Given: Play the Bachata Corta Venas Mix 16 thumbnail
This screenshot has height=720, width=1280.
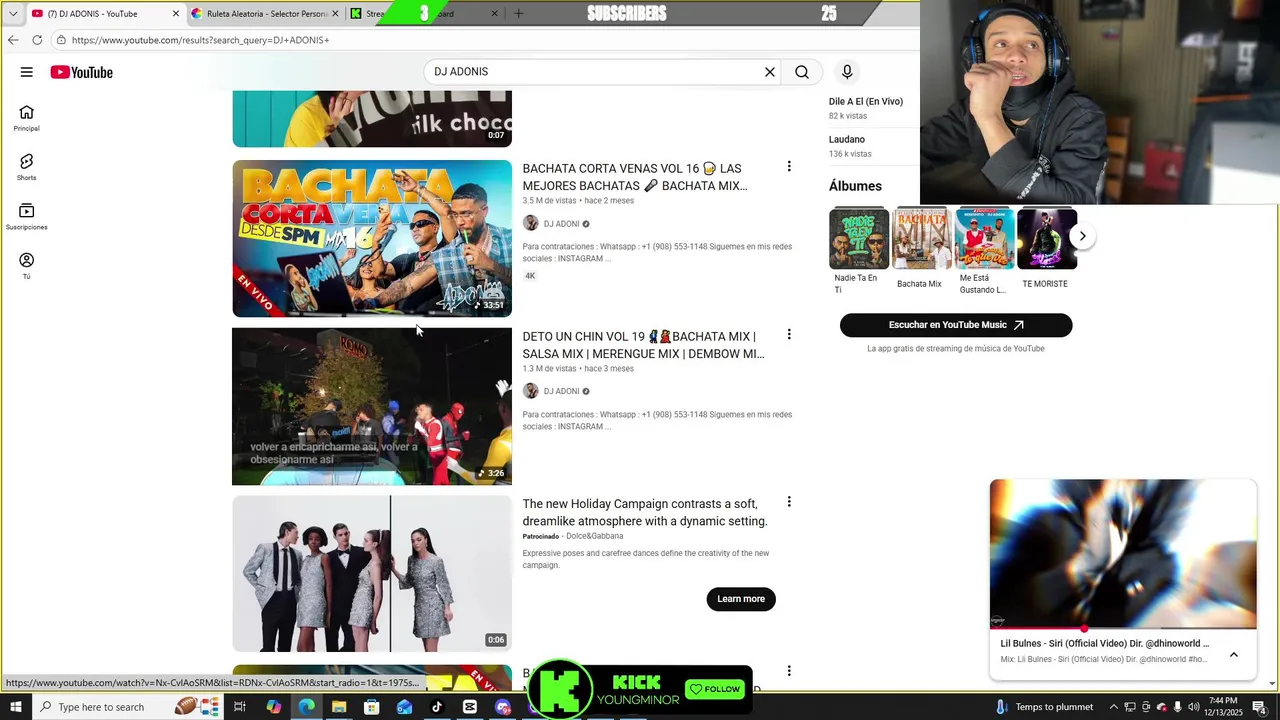Looking at the screenshot, I should [372, 238].
